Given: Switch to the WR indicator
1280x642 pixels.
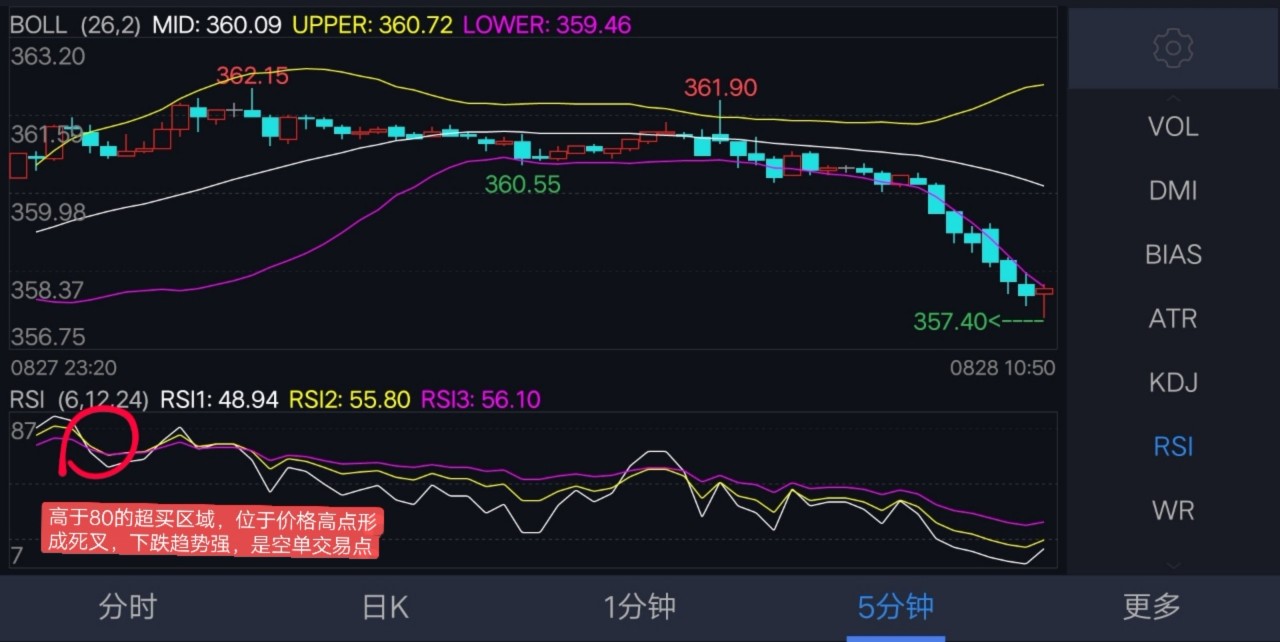Looking at the screenshot, I should pos(1172,510).
